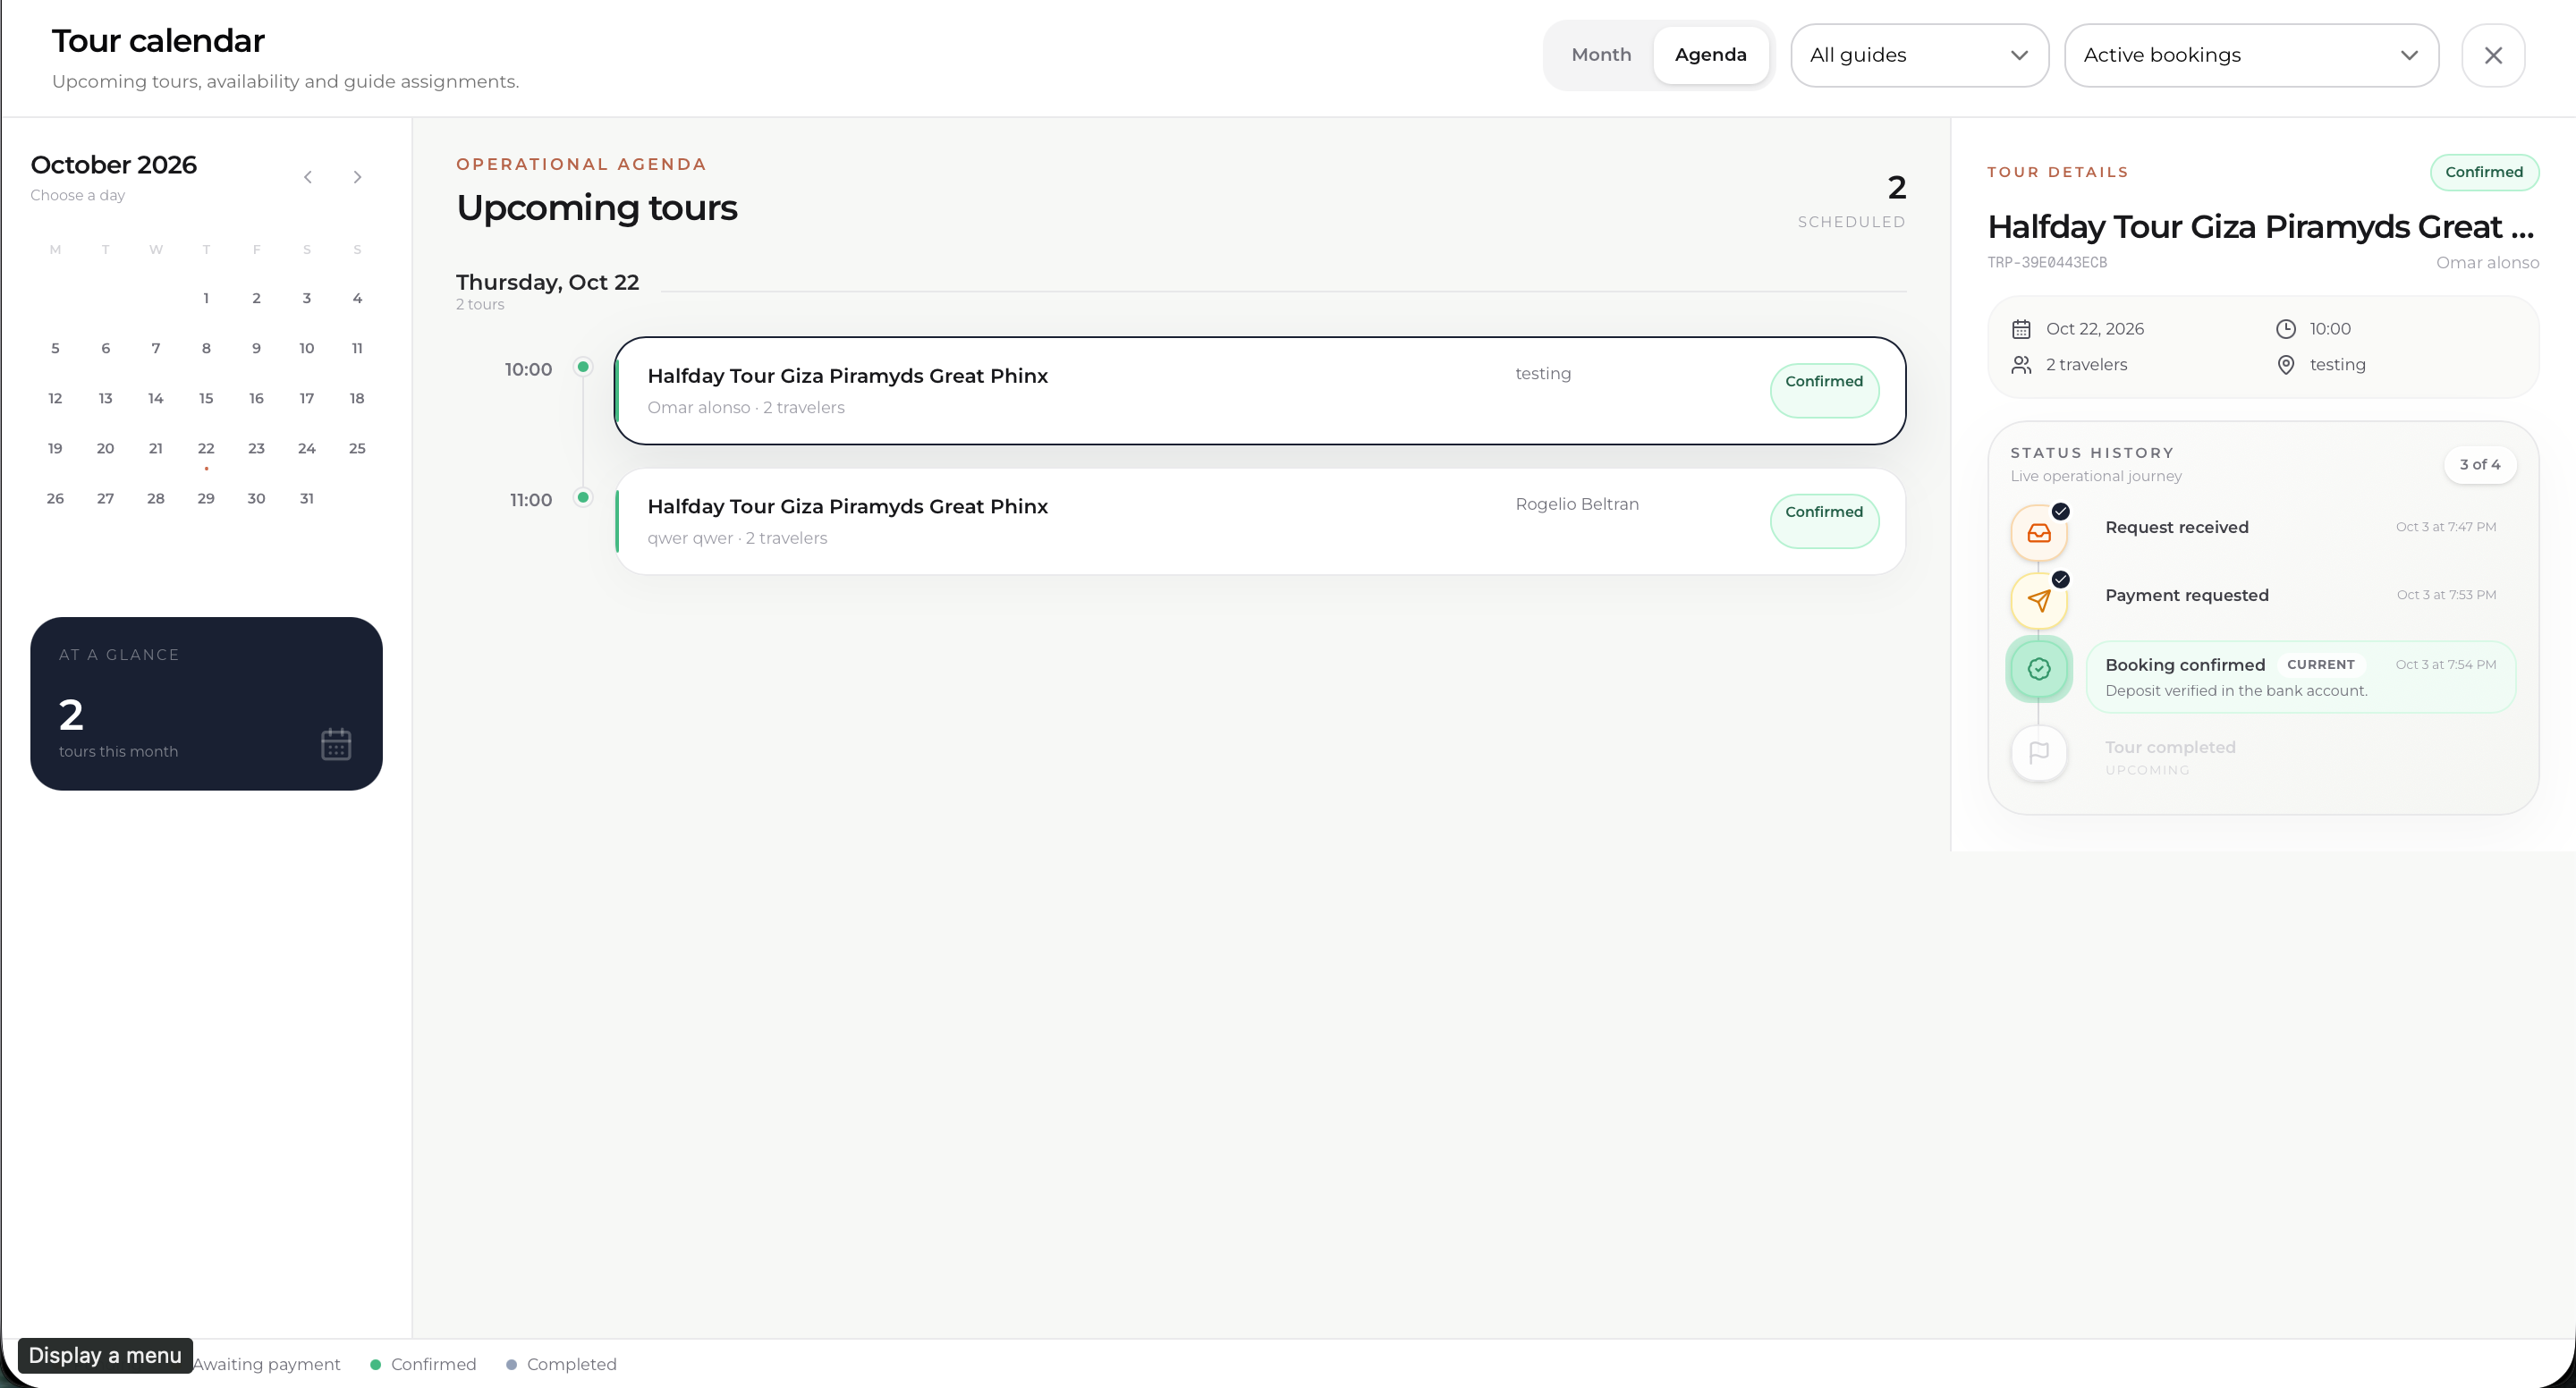This screenshot has width=2576, height=1388.
Task: Click the Confirmed badge in Tour Details header
Action: [x=2484, y=172]
